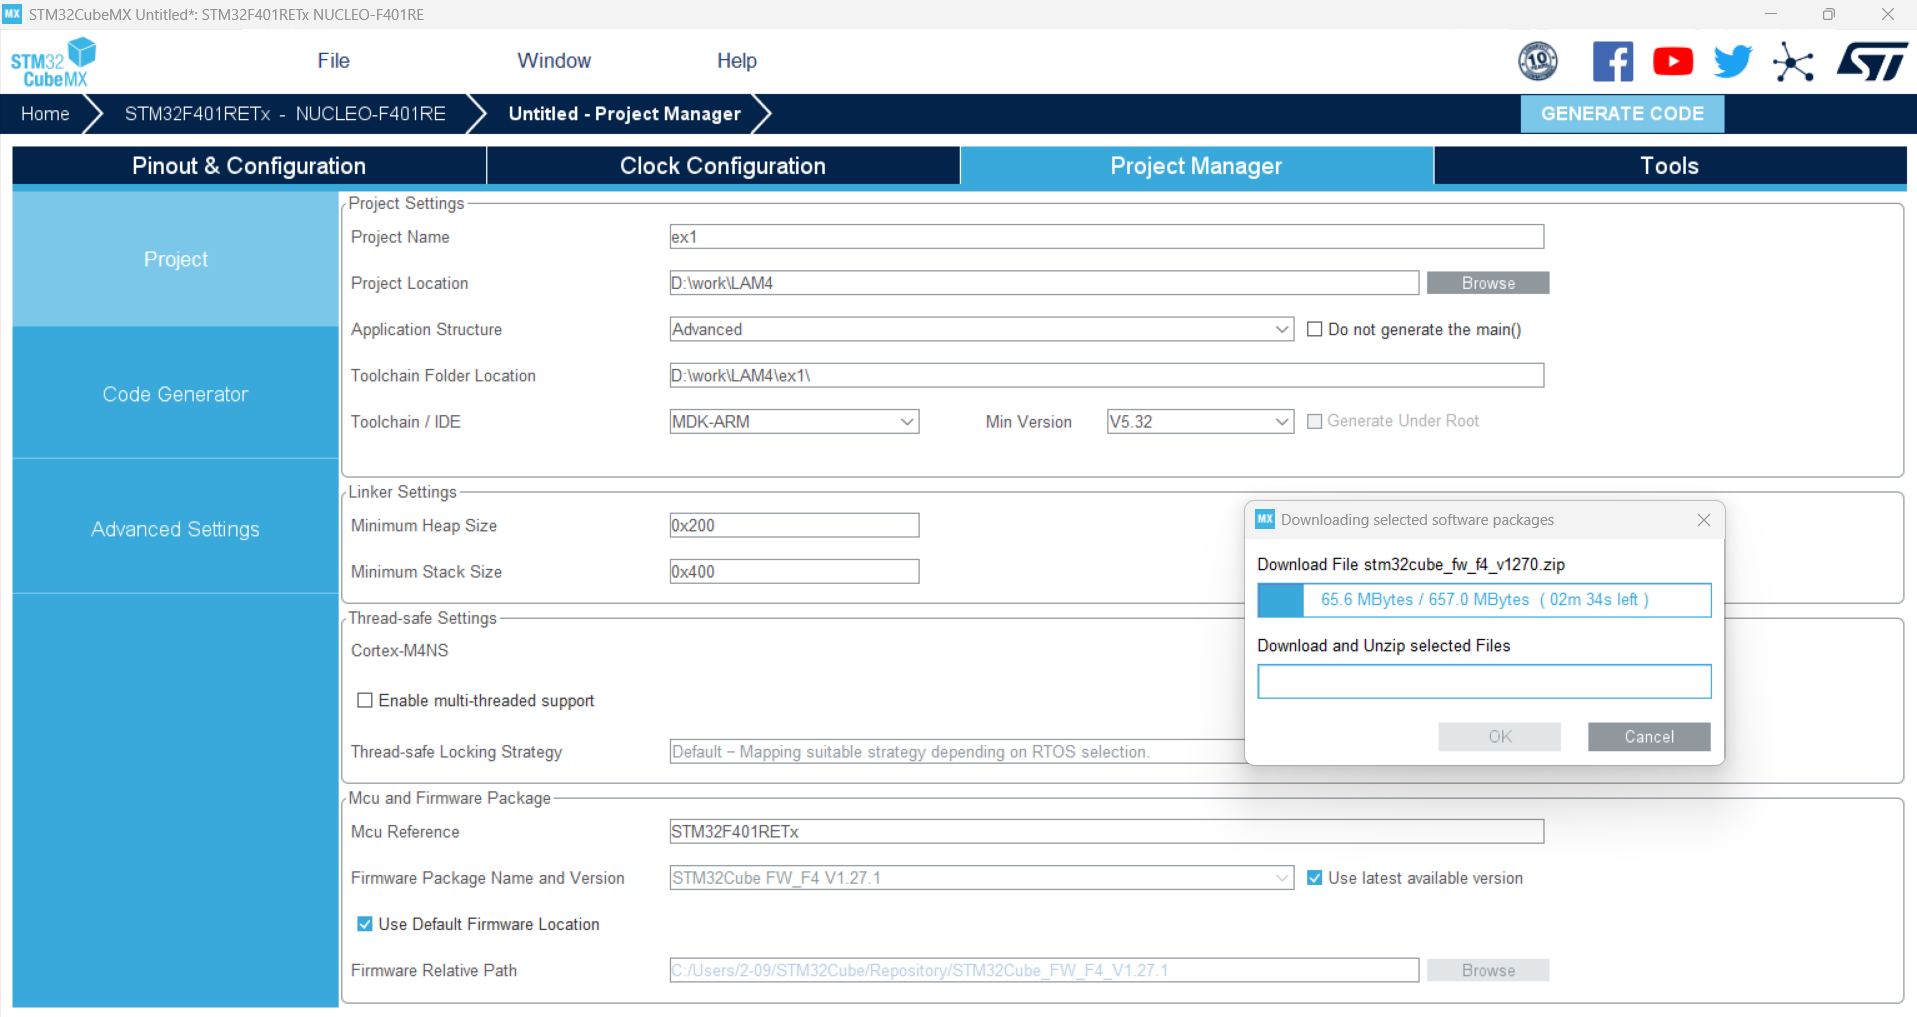This screenshot has width=1917, height=1017.
Task: Open the 10-year anniversary badge icon
Action: [1538, 61]
